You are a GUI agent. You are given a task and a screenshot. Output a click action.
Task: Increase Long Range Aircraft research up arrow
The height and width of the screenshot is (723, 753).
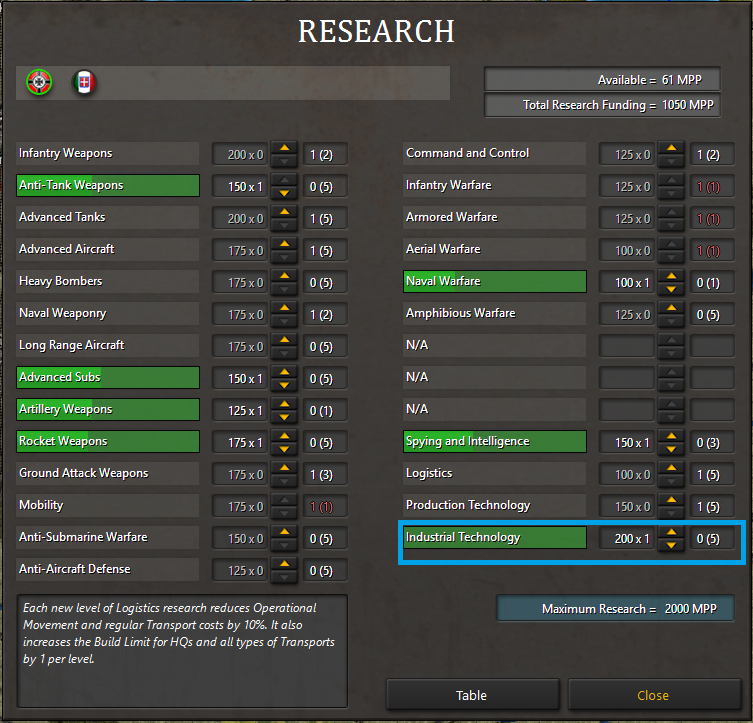284,340
